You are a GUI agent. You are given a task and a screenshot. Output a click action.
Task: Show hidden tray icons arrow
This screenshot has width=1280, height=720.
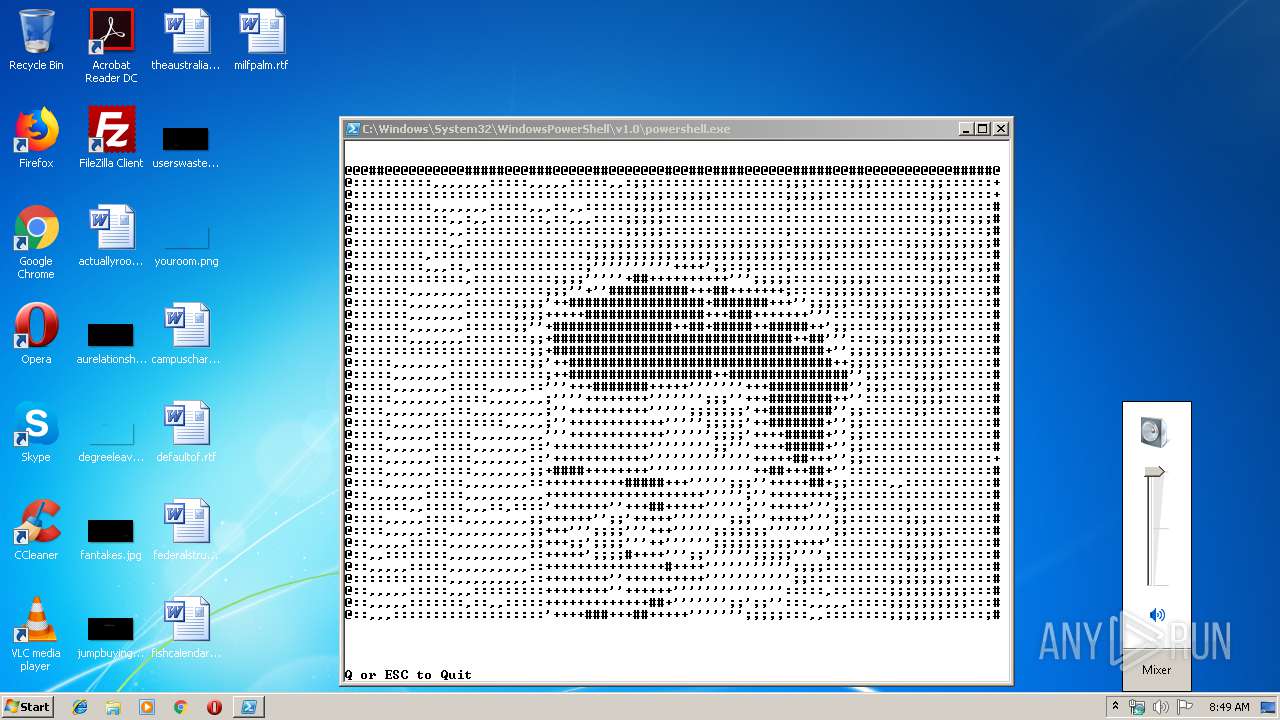1115,706
